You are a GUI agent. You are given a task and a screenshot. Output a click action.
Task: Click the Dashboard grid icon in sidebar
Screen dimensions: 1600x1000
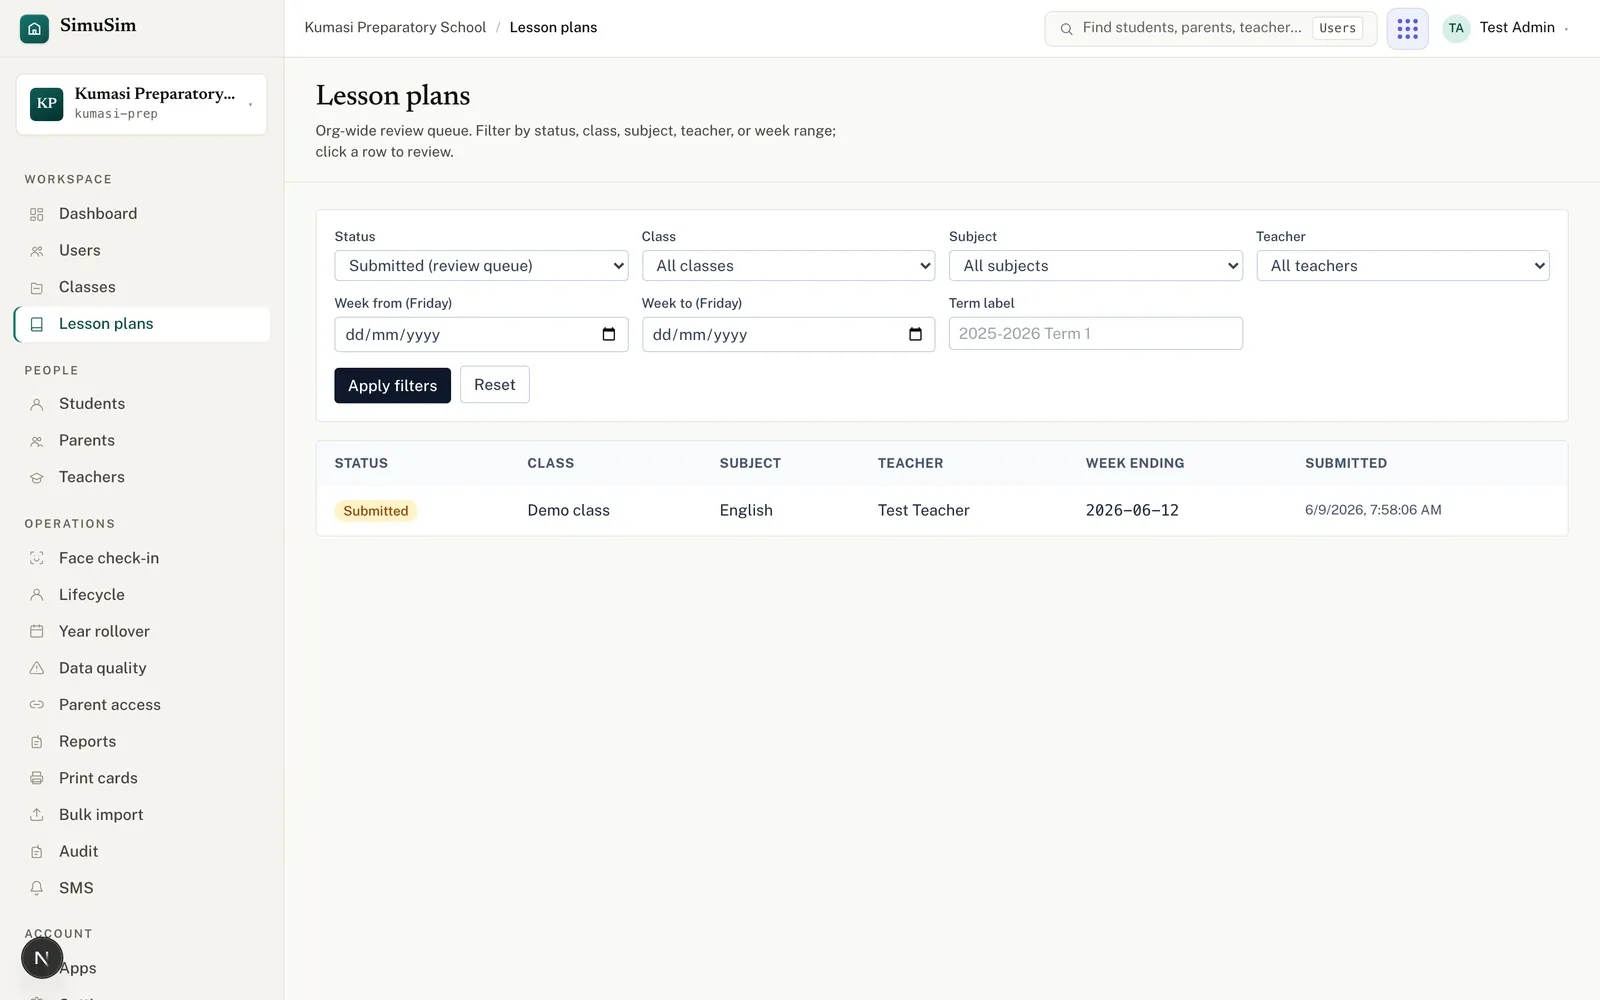tap(37, 214)
